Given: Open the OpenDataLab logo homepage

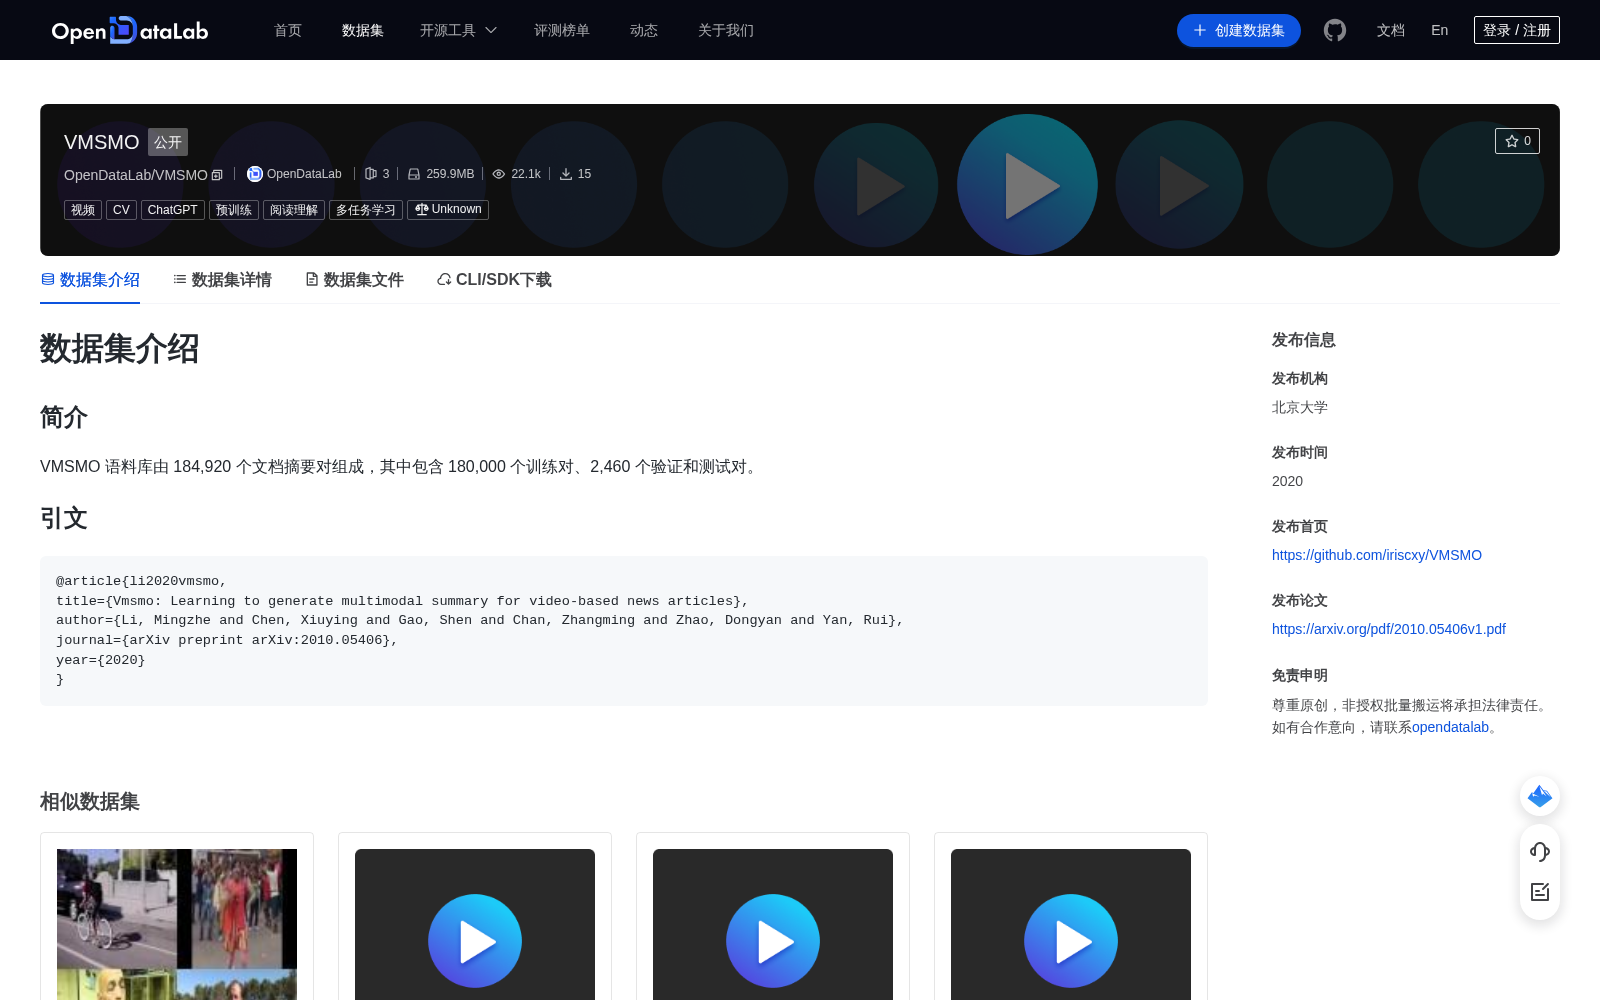Looking at the screenshot, I should tap(130, 30).
